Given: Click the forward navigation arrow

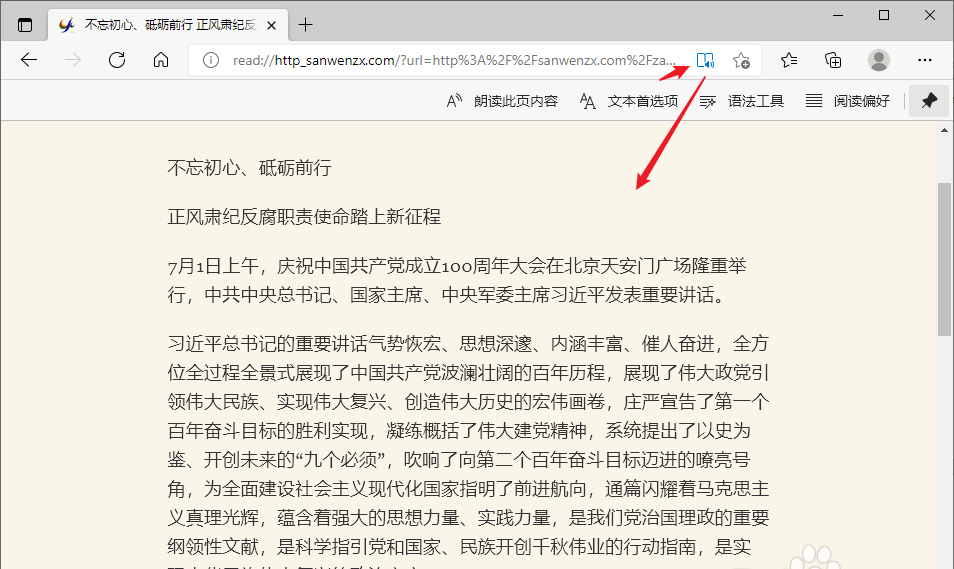Looking at the screenshot, I should (73, 60).
